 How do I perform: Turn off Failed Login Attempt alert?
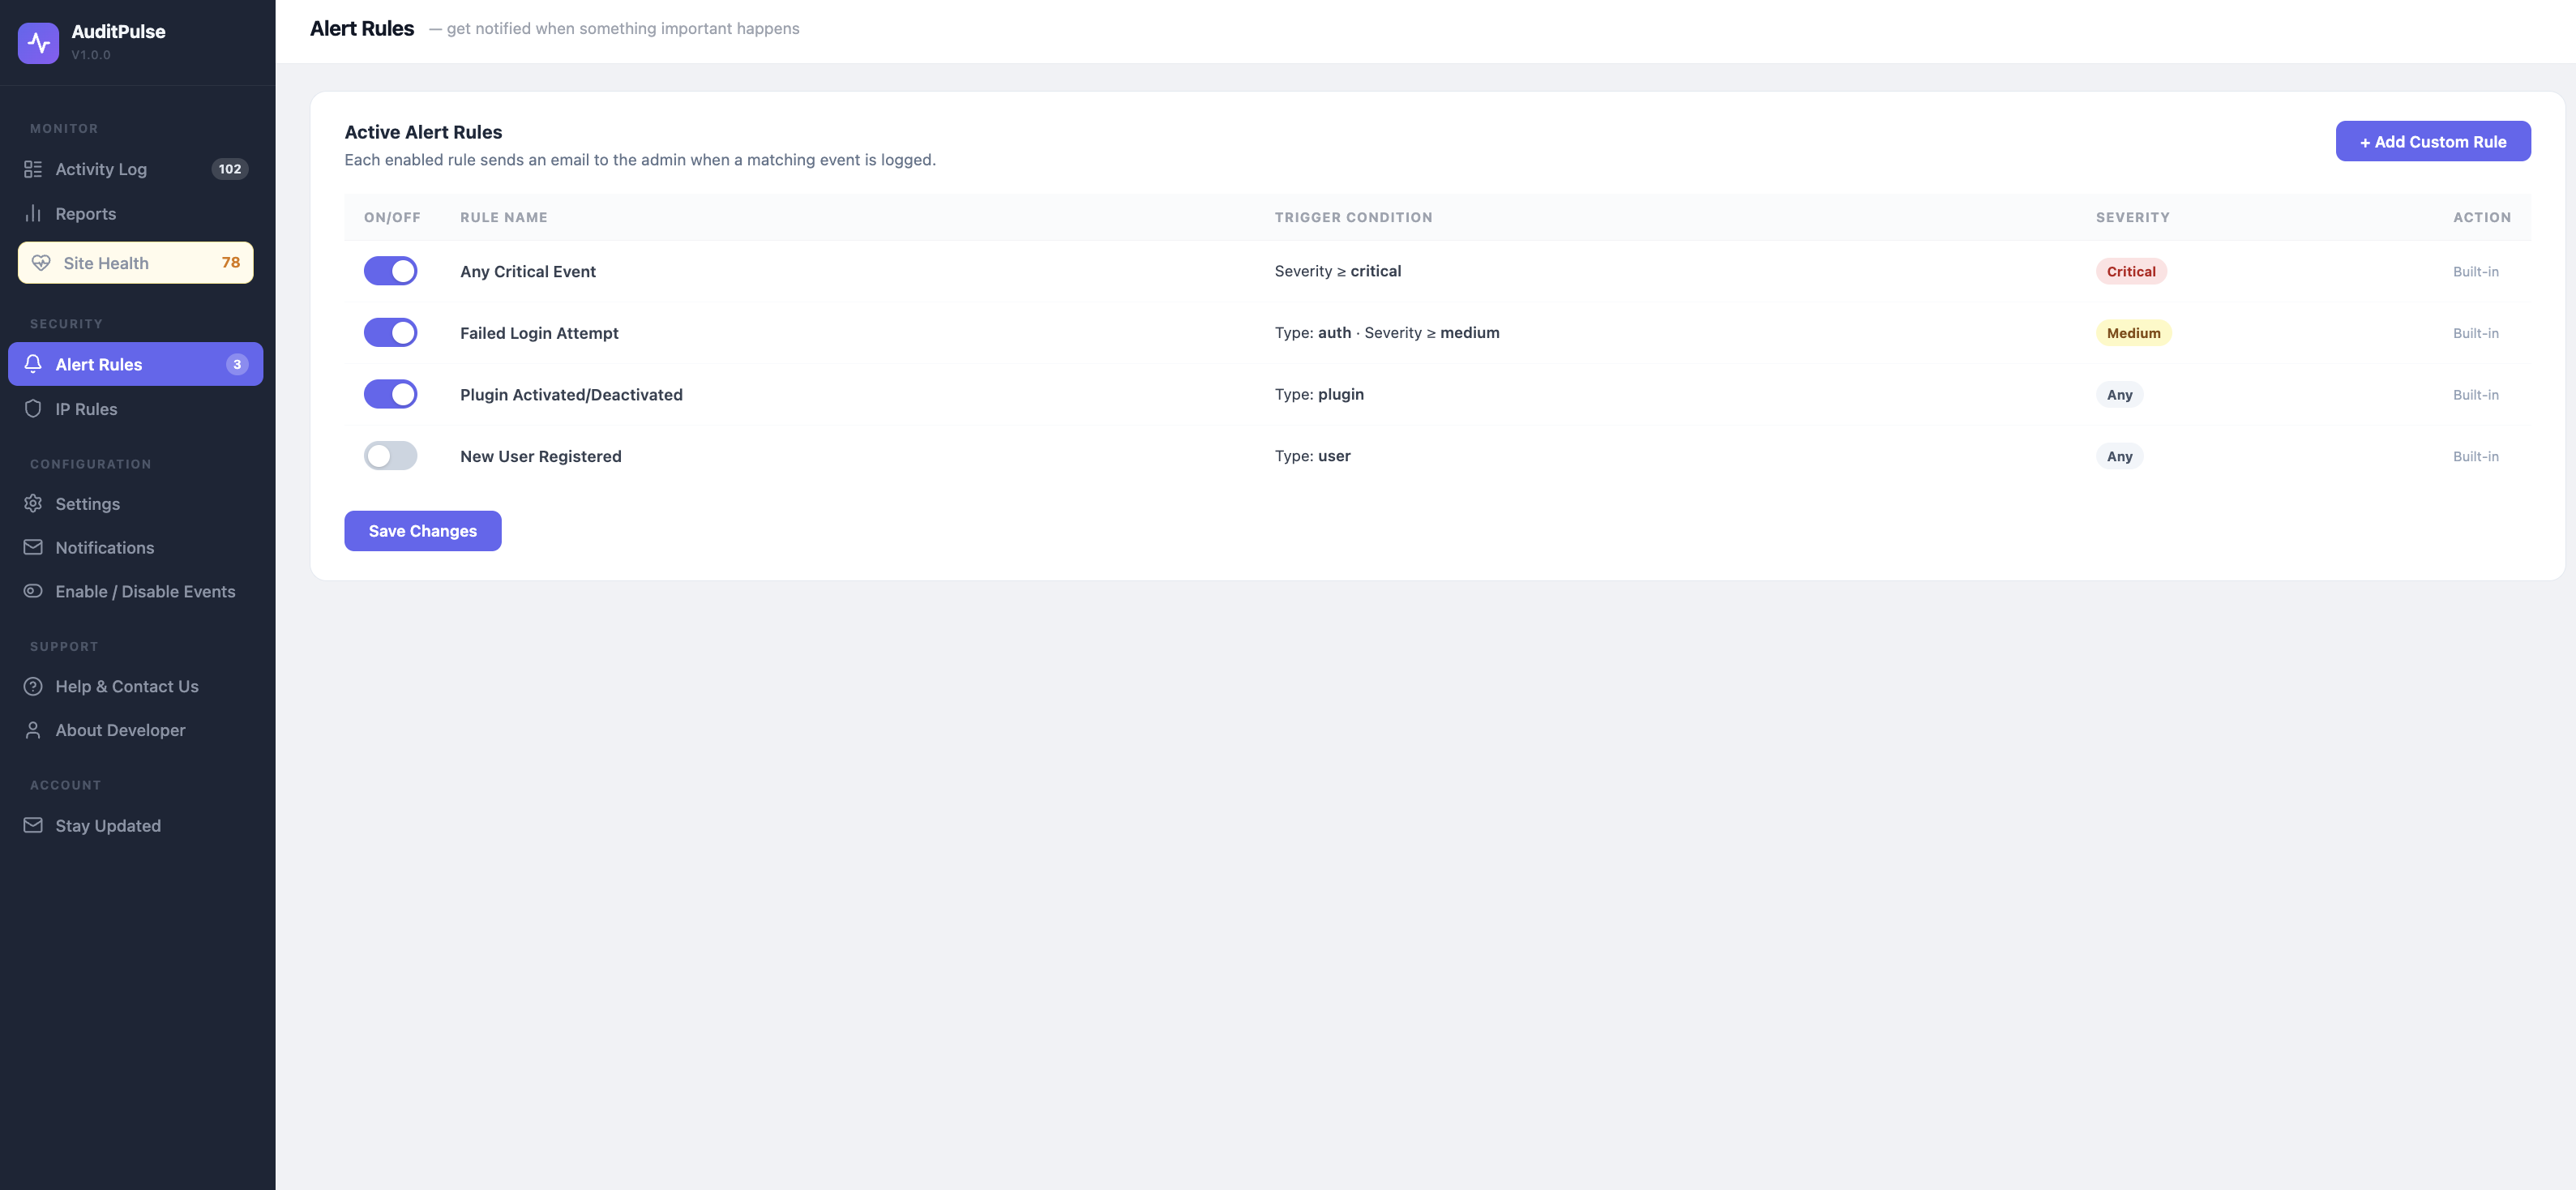(x=390, y=332)
